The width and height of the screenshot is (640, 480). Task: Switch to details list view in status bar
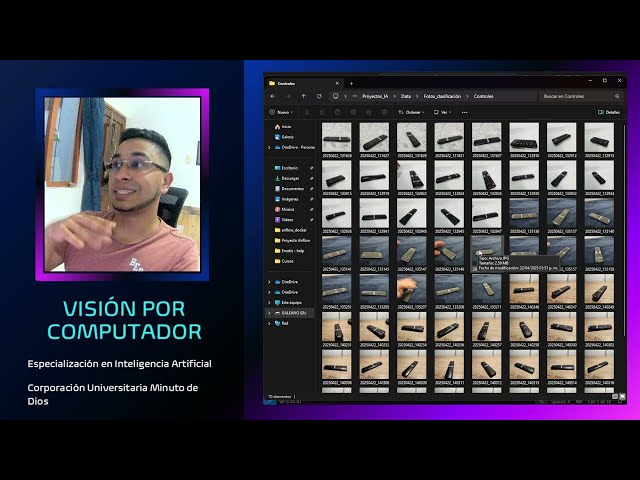[615, 396]
